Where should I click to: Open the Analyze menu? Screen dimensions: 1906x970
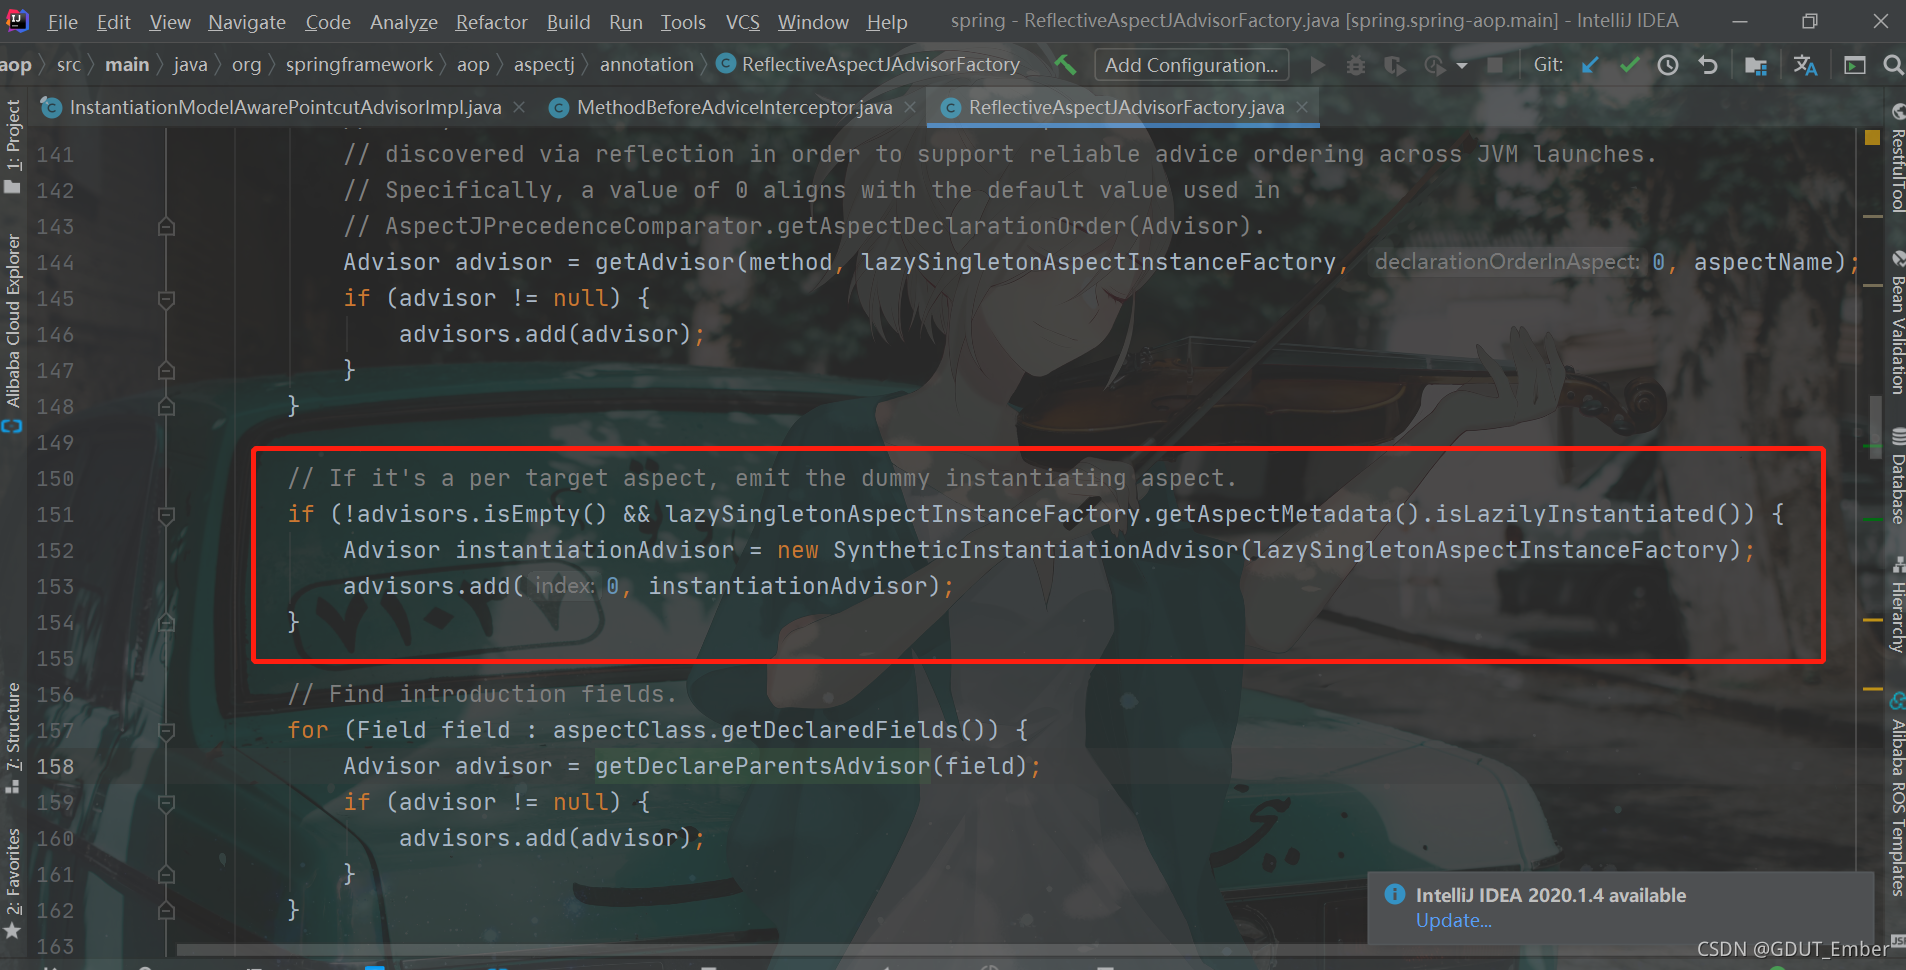pos(404,22)
